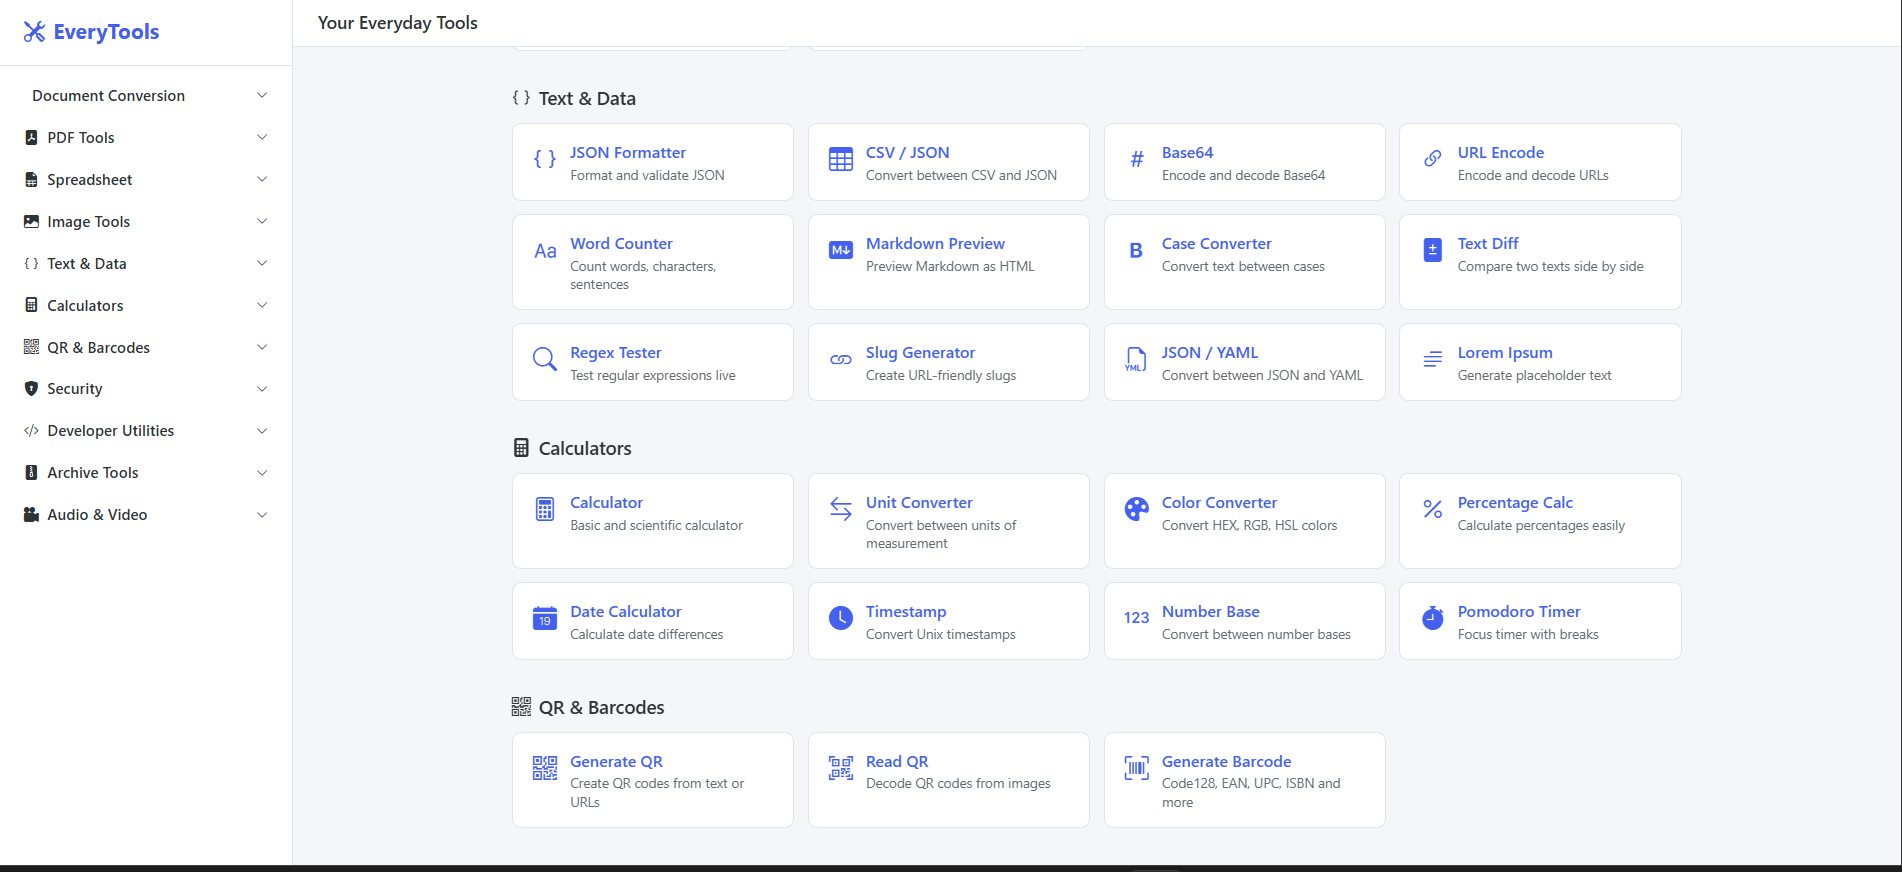Click the Date Calculator calendar icon
The height and width of the screenshot is (872, 1902).
[x=545, y=618]
